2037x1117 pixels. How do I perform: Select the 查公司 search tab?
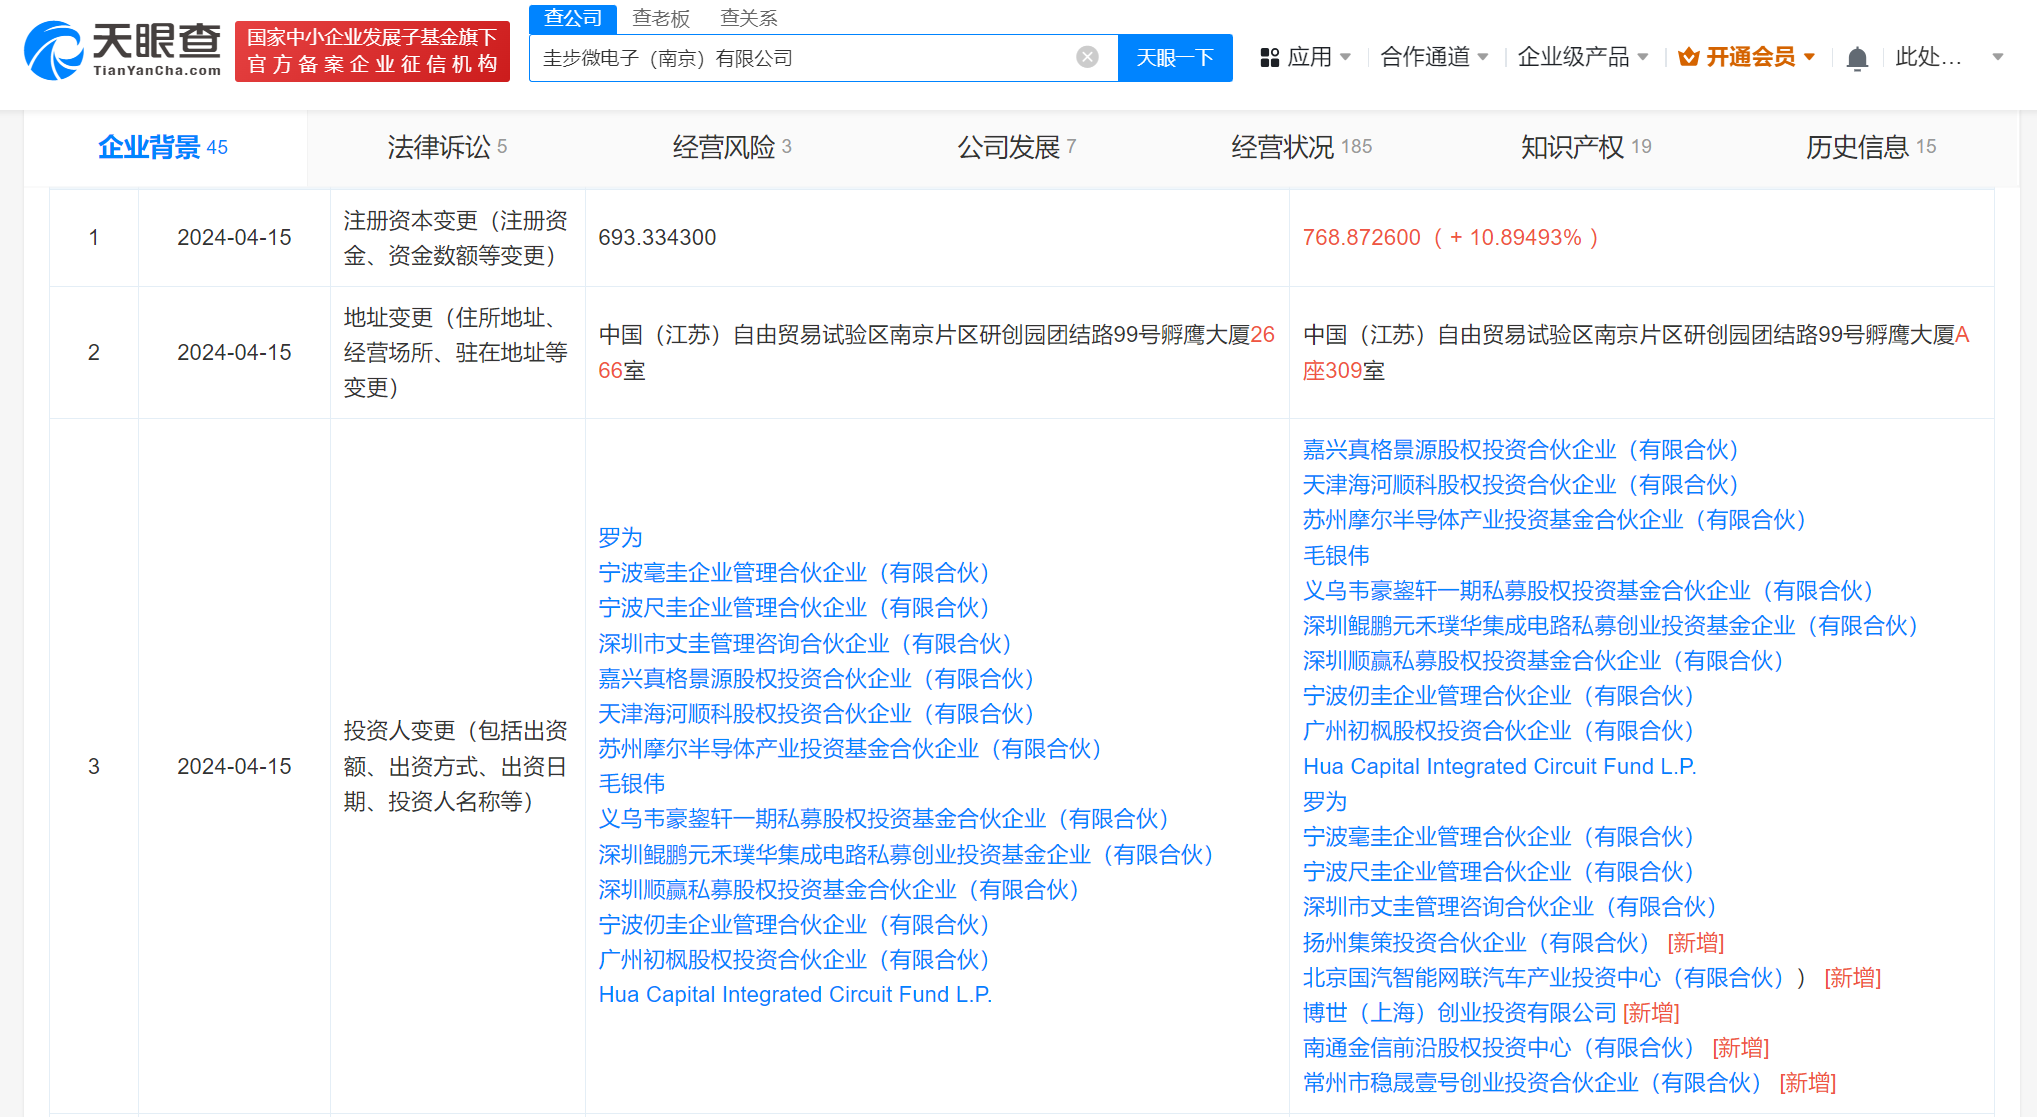tap(573, 18)
